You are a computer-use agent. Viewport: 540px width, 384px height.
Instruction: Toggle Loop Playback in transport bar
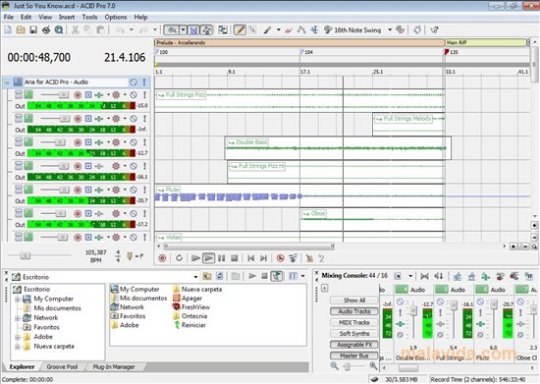coord(179,258)
